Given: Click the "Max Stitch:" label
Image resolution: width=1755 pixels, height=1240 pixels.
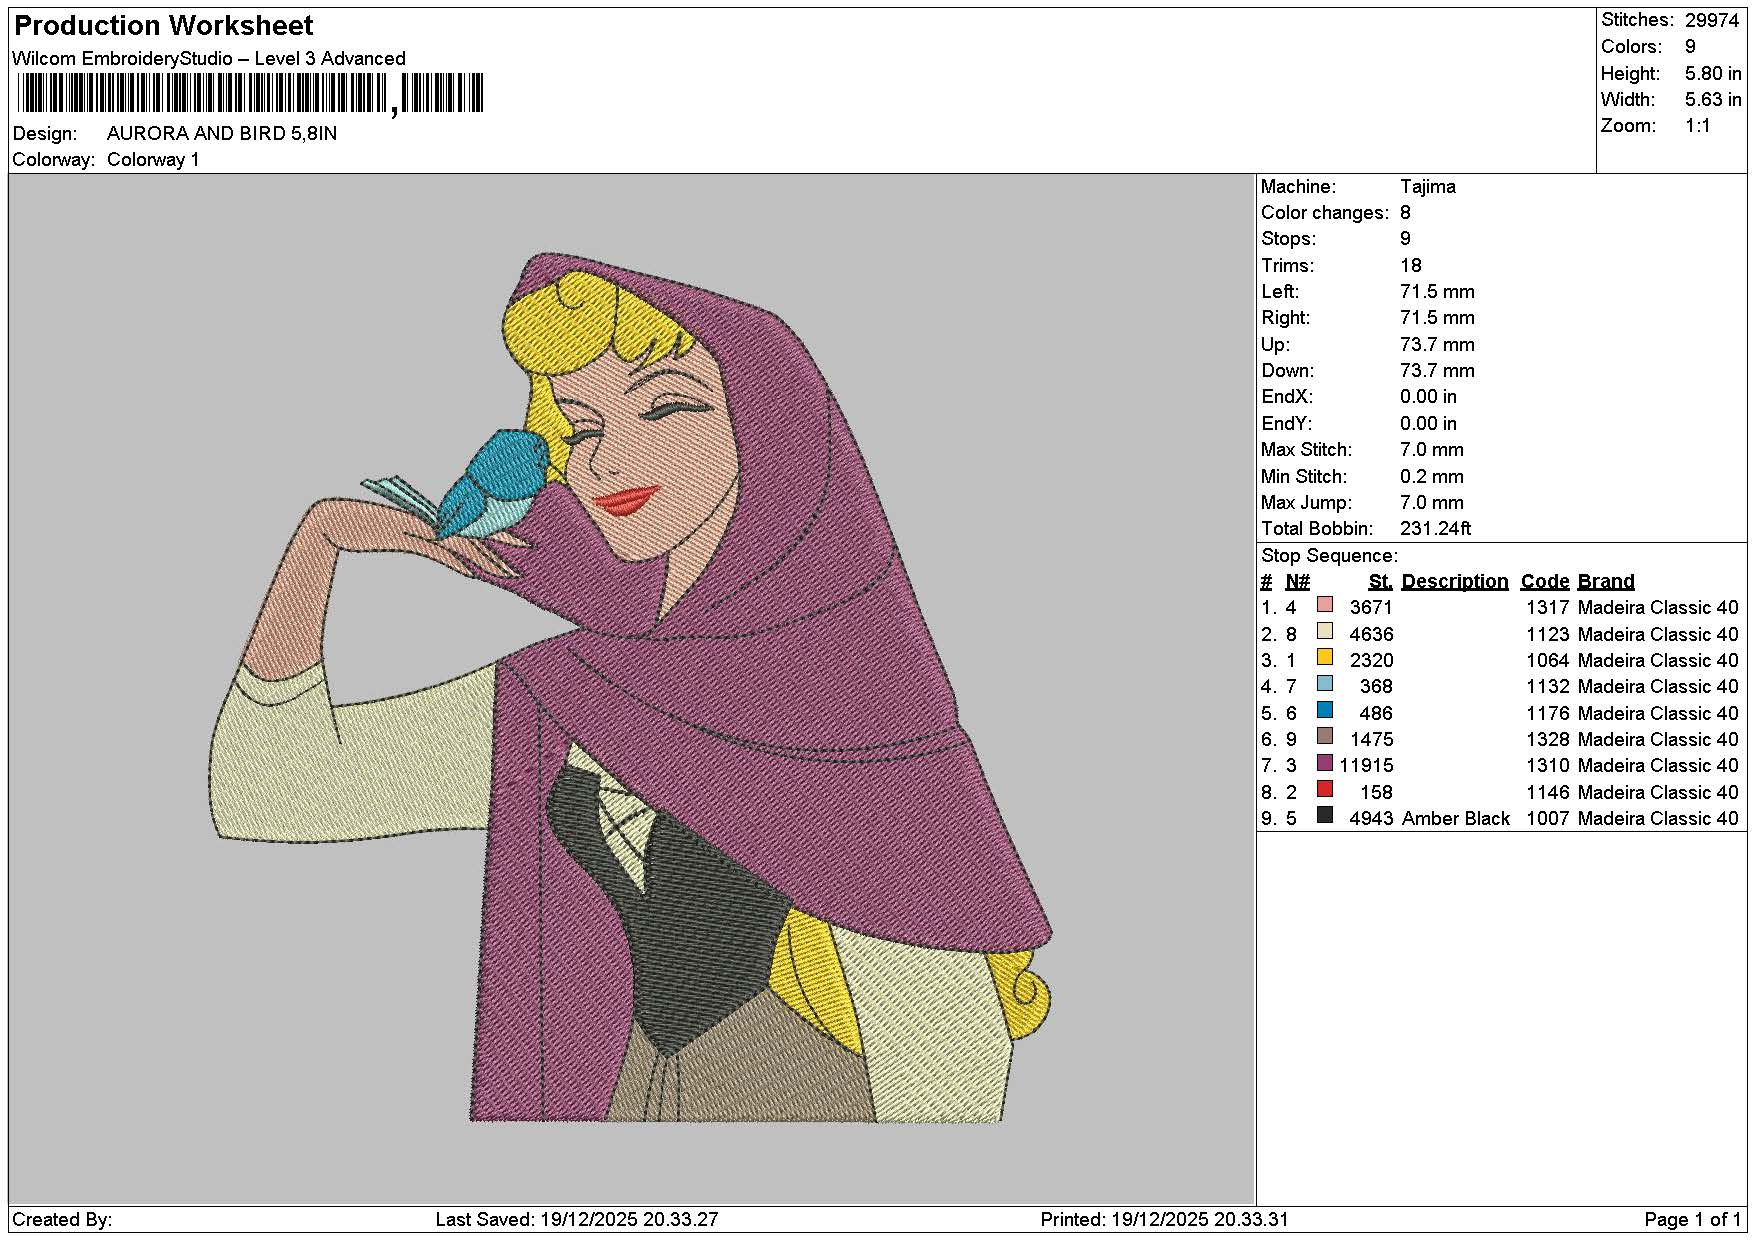Looking at the screenshot, I should pos(1306,450).
